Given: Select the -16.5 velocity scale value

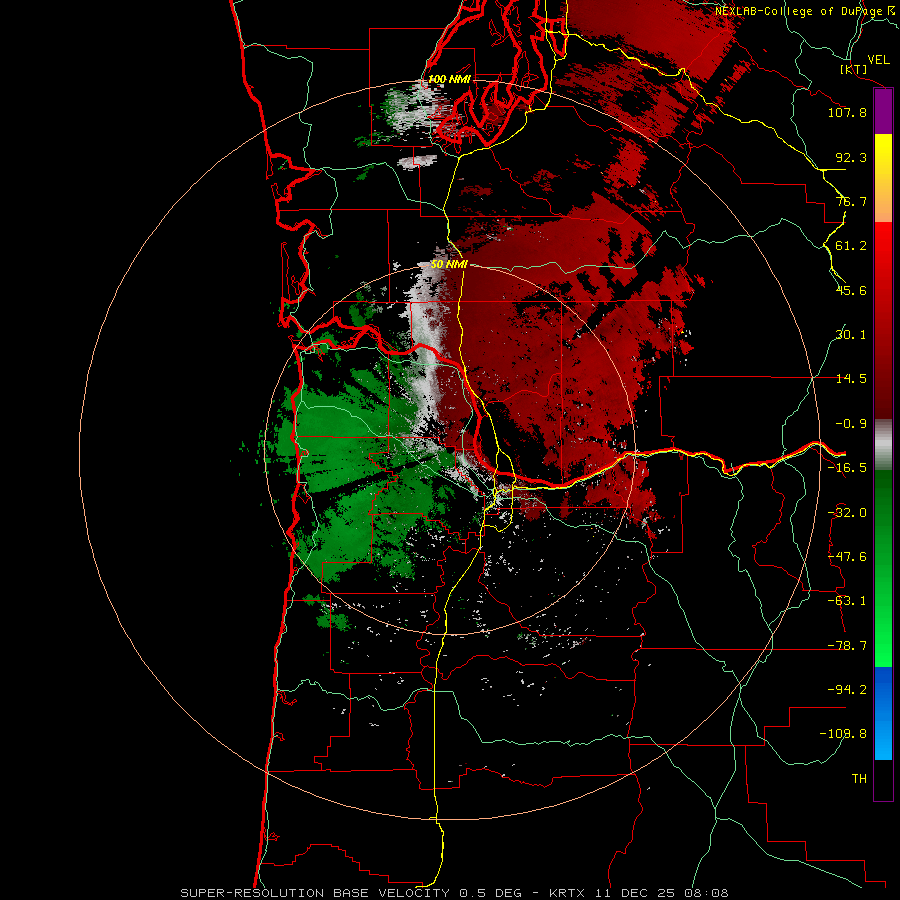Looking at the screenshot, I should pos(847,468).
